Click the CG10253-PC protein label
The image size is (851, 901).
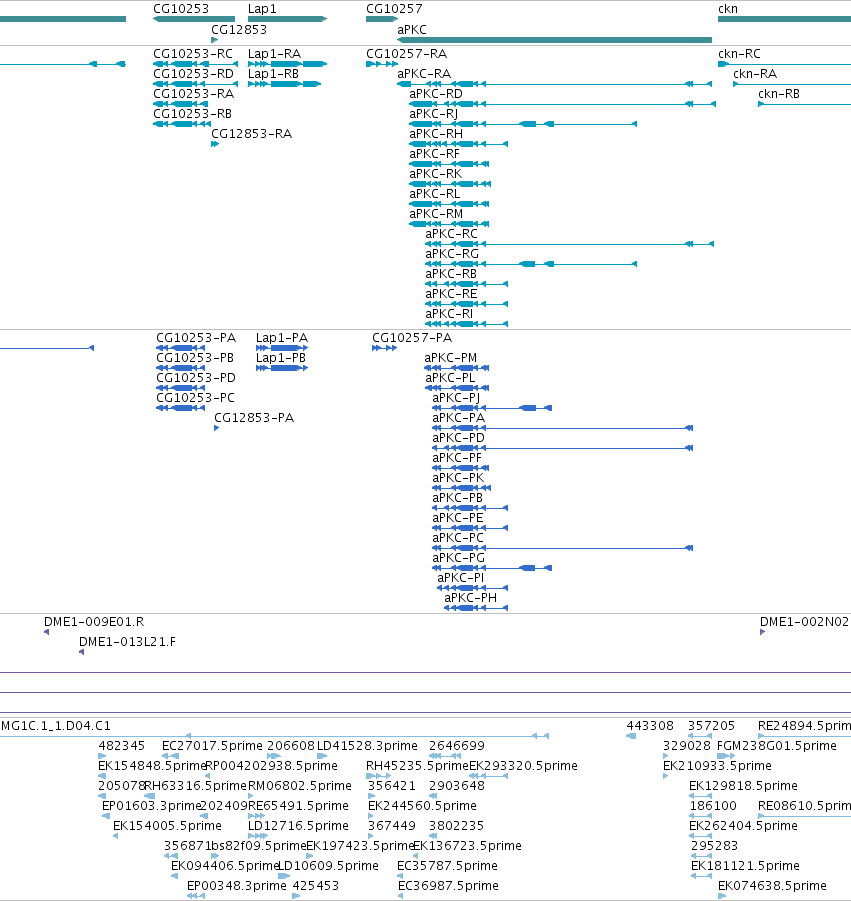[195, 398]
